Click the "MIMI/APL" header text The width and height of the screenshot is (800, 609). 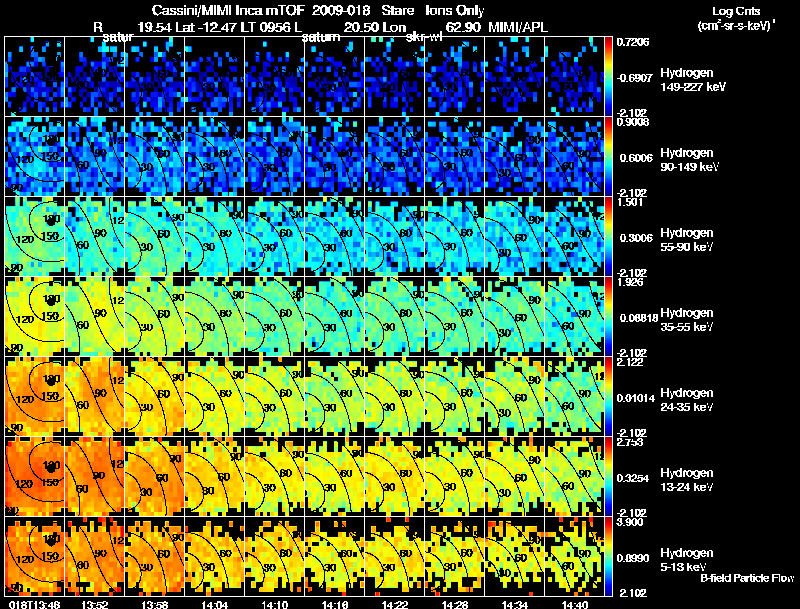(x=518, y=27)
